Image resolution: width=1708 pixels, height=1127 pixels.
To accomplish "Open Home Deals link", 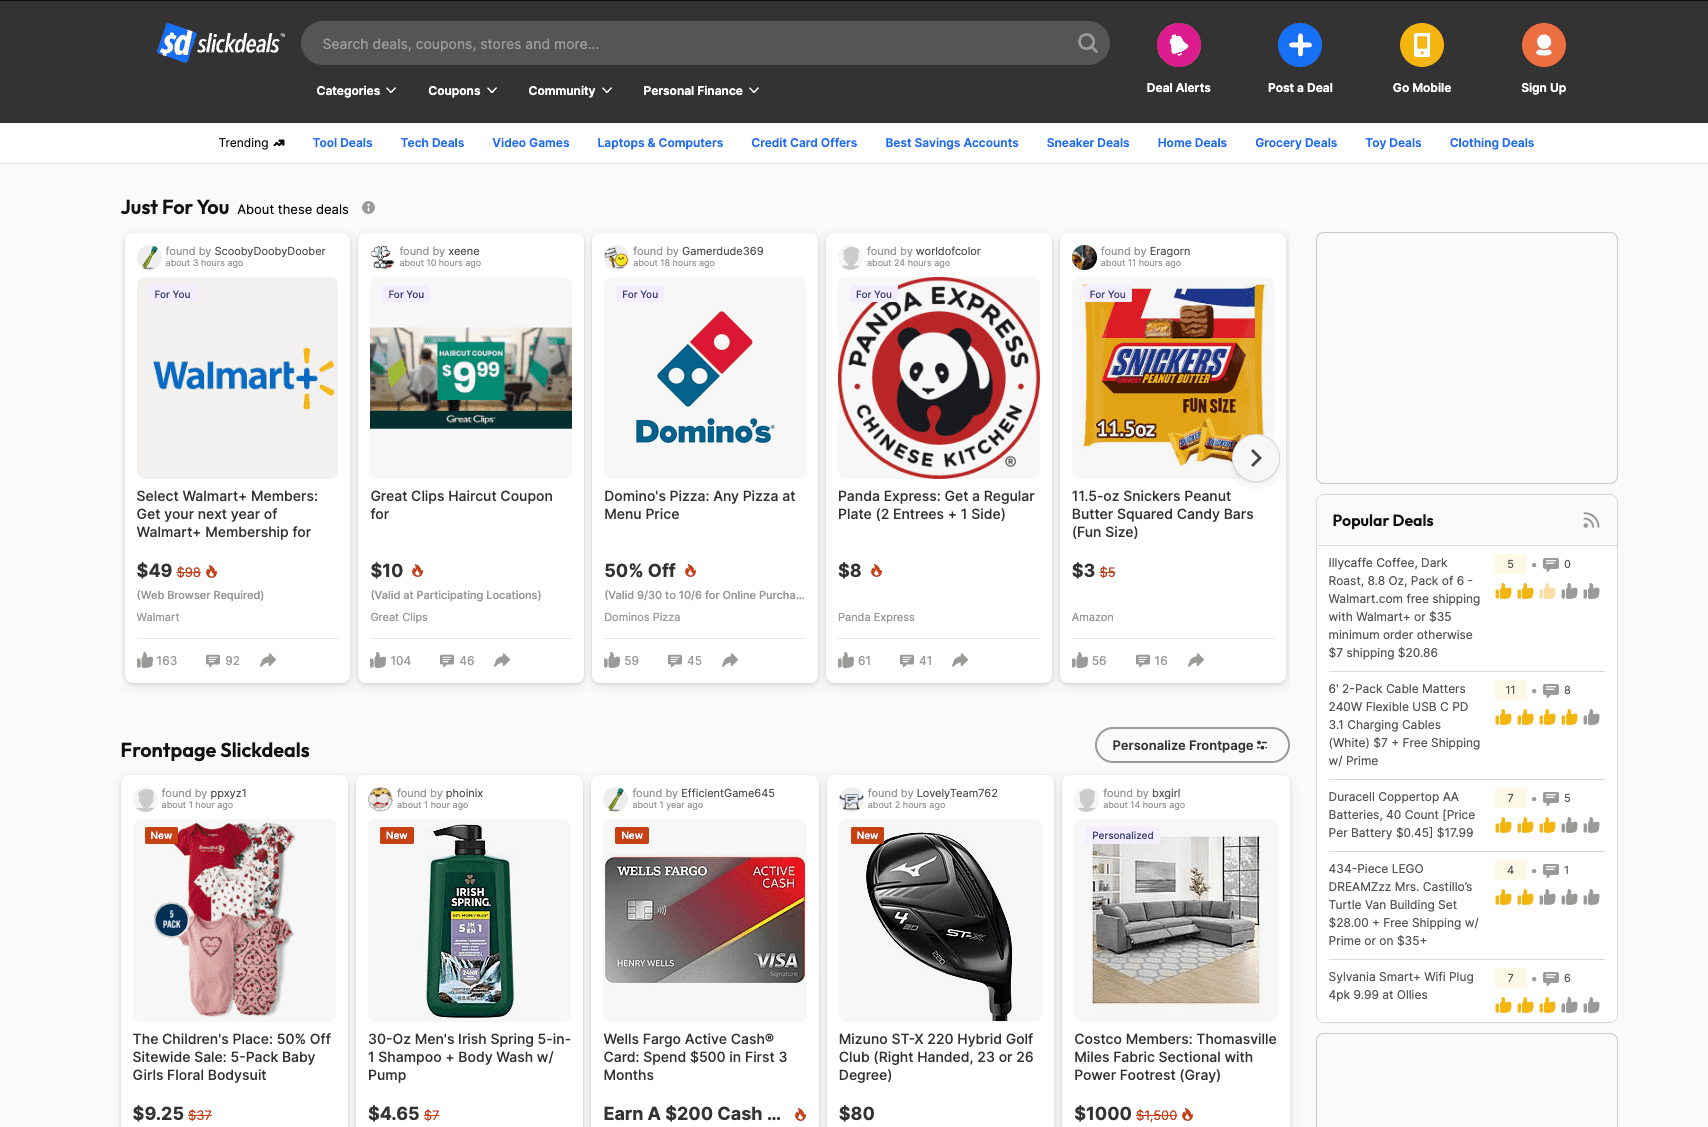I will pos(1192,143).
